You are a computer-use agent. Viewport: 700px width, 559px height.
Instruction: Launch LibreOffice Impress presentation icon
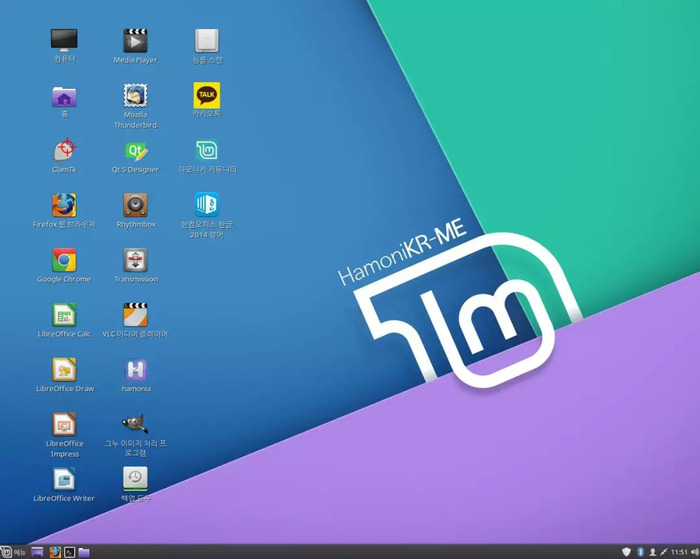point(64,424)
